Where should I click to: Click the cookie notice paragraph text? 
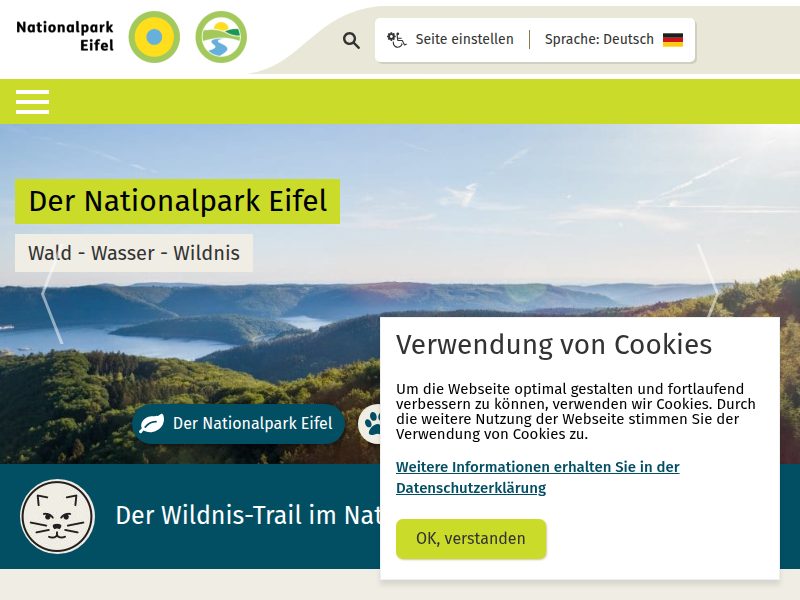pos(576,411)
